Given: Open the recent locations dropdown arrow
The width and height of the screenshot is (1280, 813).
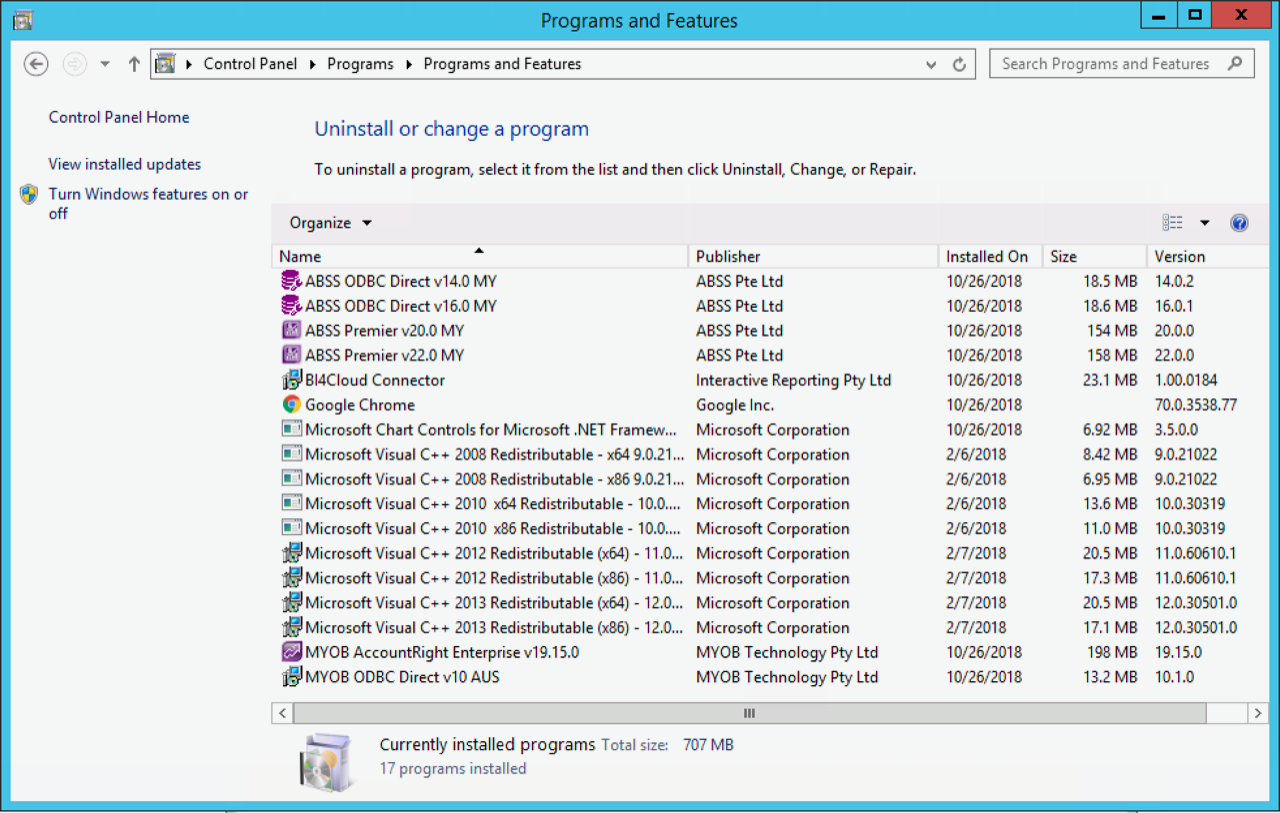Looking at the screenshot, I should coord(105,64).
